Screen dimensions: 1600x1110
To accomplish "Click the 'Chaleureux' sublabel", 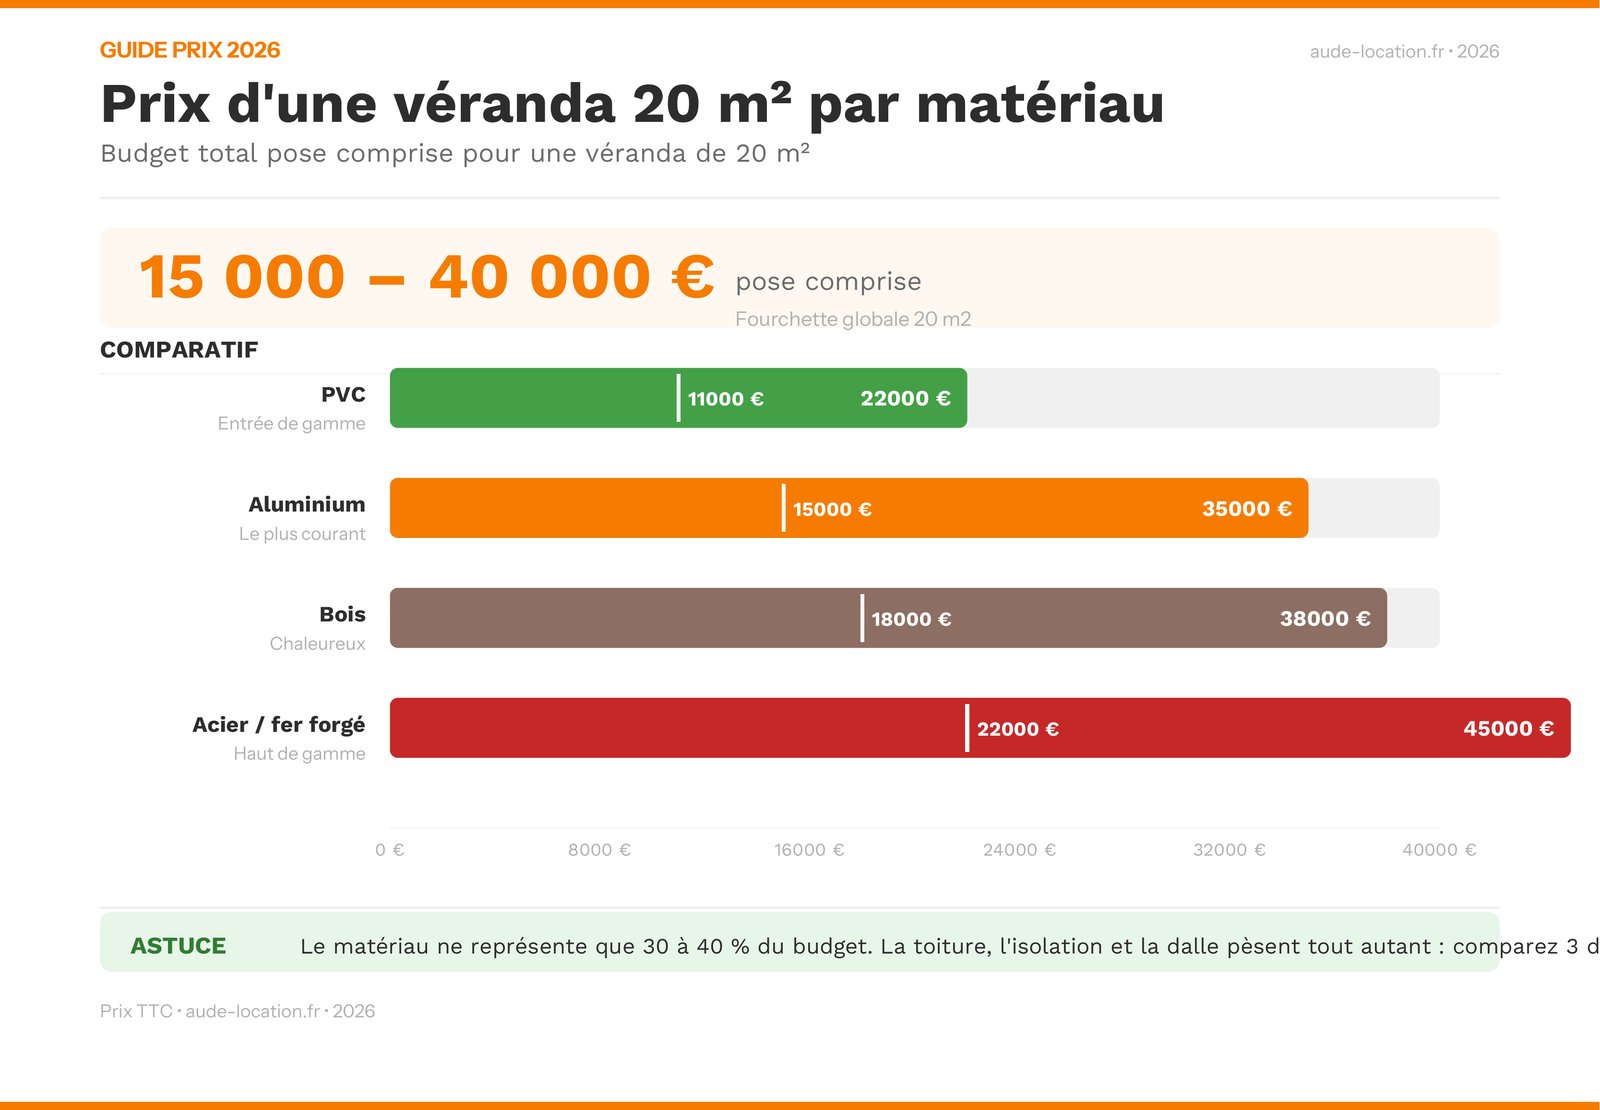I will (x=317, y=644).
